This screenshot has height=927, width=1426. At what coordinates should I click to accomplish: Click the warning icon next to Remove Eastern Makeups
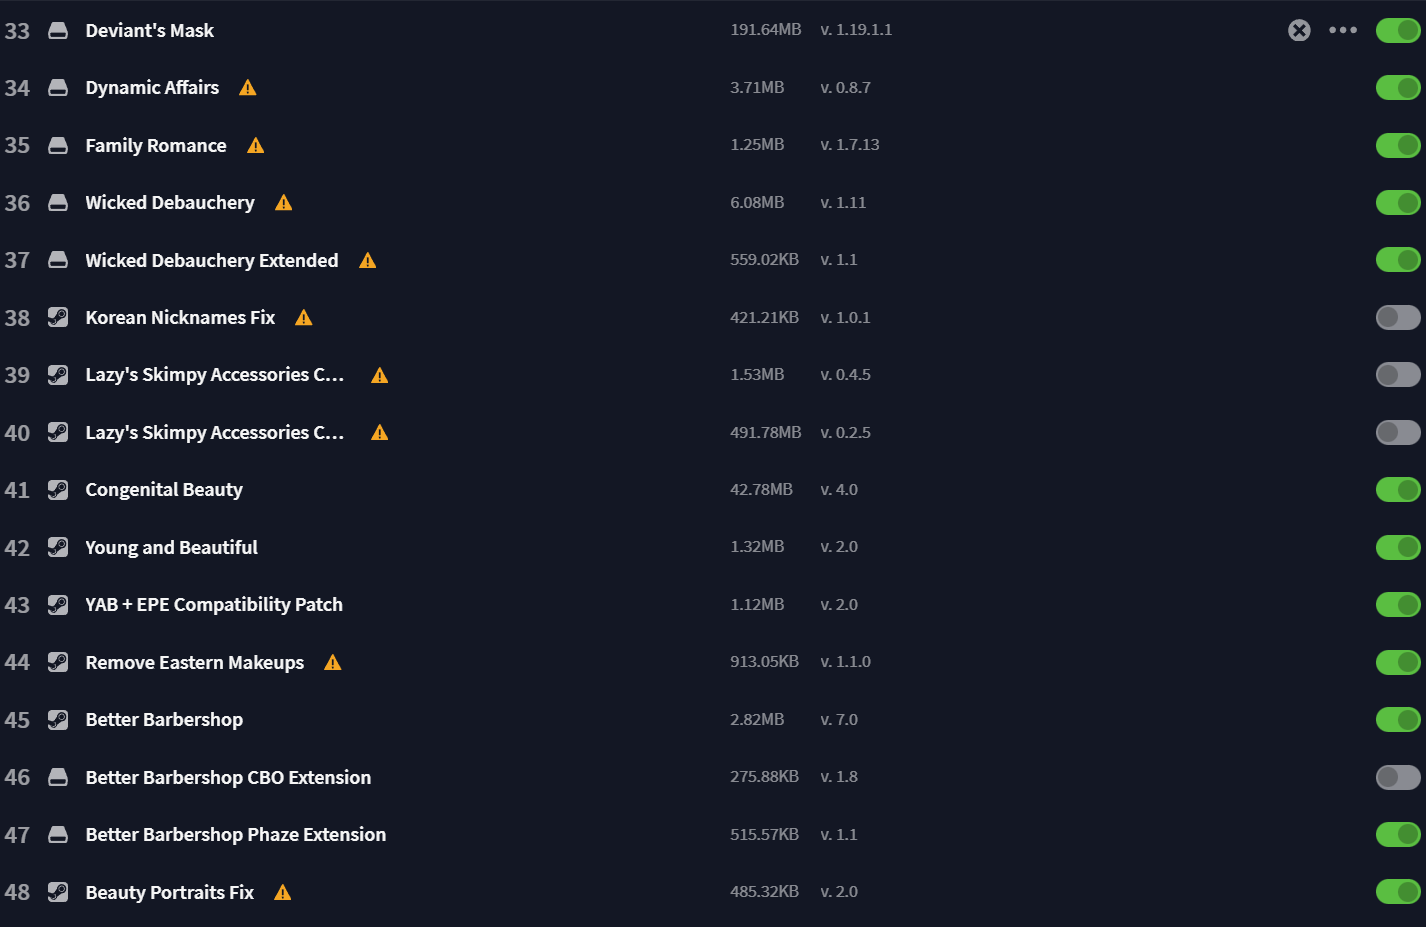coord(333,663)
